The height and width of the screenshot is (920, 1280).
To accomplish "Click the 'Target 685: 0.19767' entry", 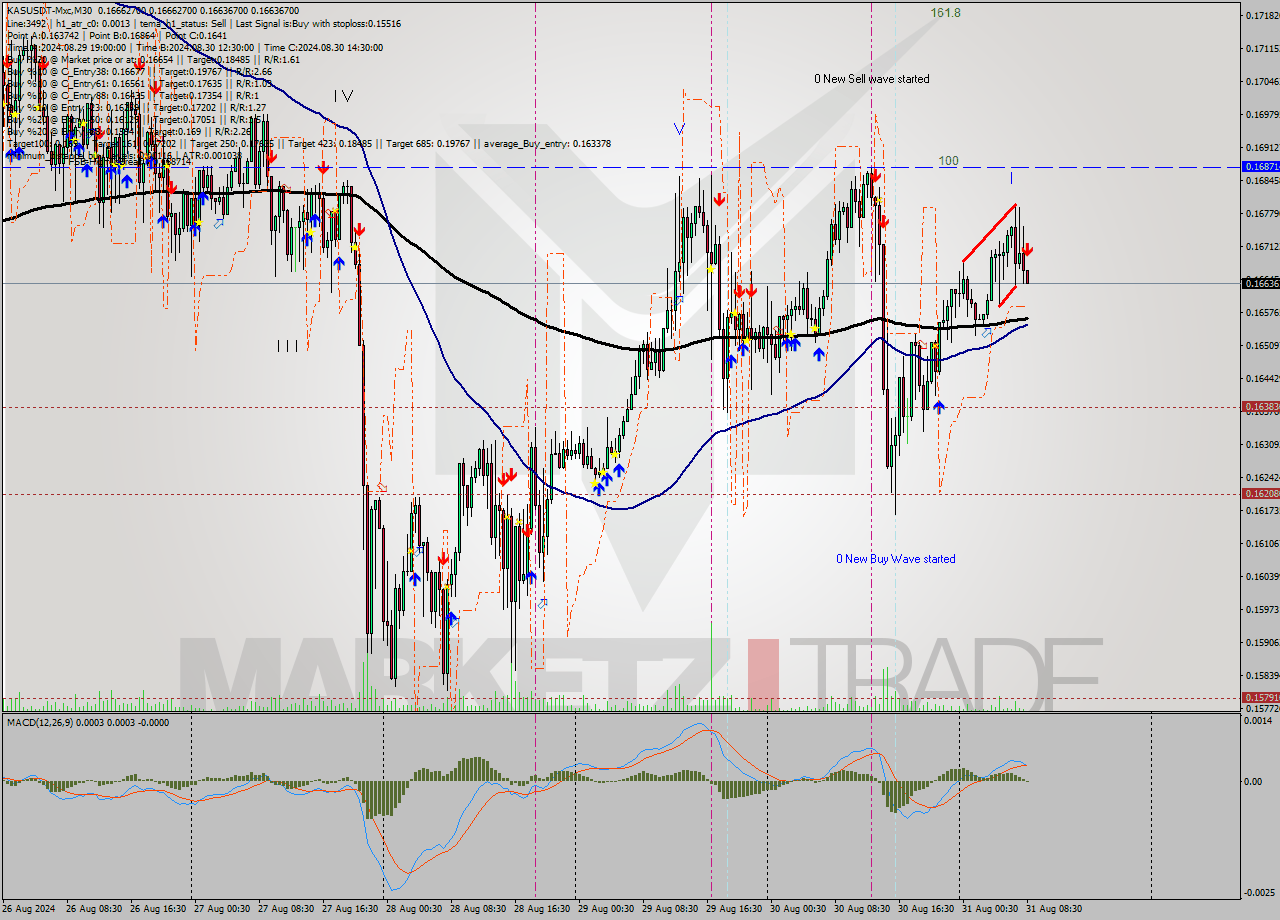I will (x=428, y=143).
